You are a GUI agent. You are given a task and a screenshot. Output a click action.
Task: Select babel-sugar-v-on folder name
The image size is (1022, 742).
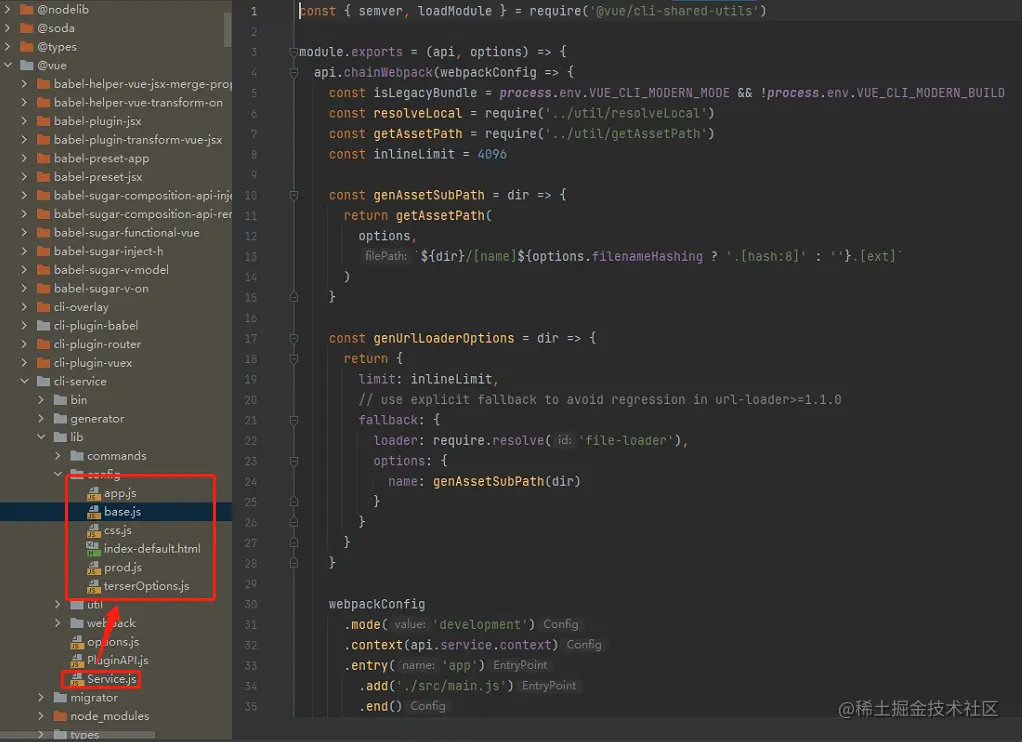point(101,288)
